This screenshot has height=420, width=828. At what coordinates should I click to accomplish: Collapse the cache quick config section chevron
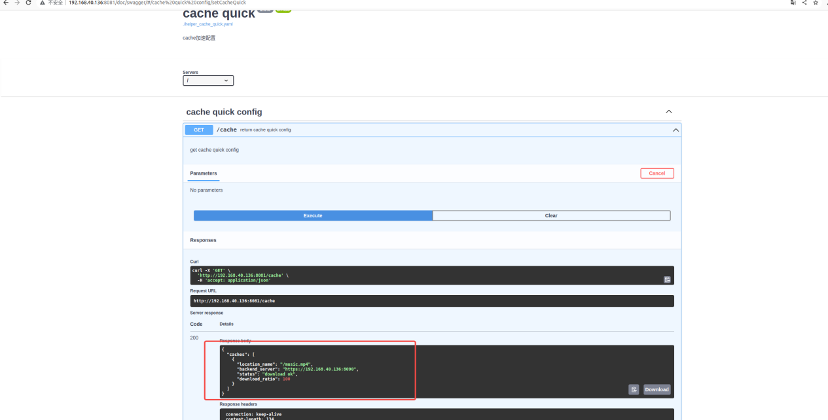coord(669,112)
